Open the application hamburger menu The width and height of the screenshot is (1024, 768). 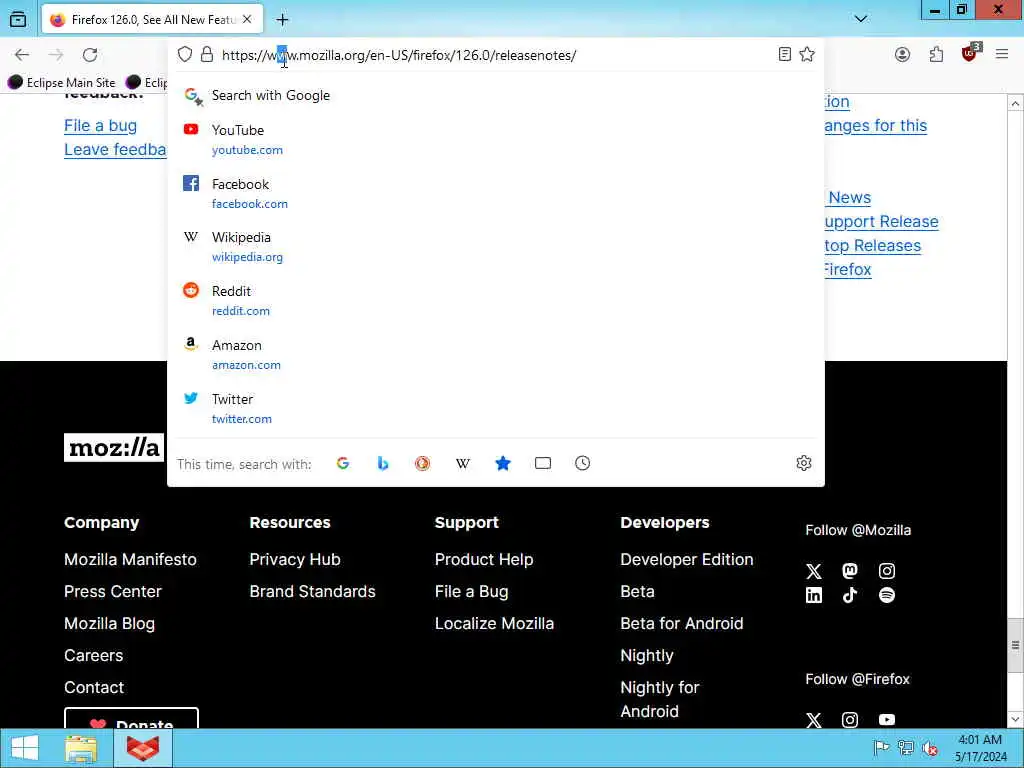tap(1002, 55)
